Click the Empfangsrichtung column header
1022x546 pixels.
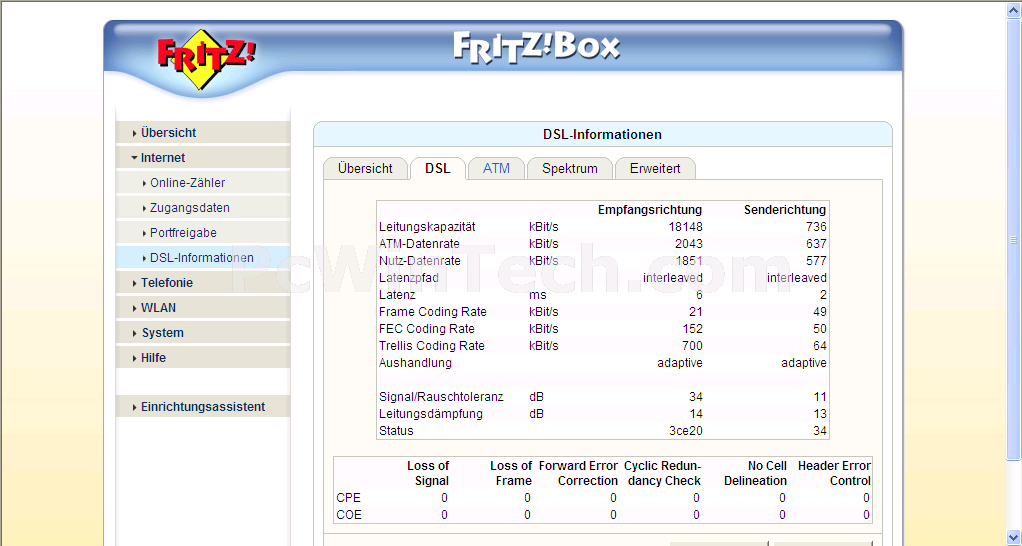(650, 210)
